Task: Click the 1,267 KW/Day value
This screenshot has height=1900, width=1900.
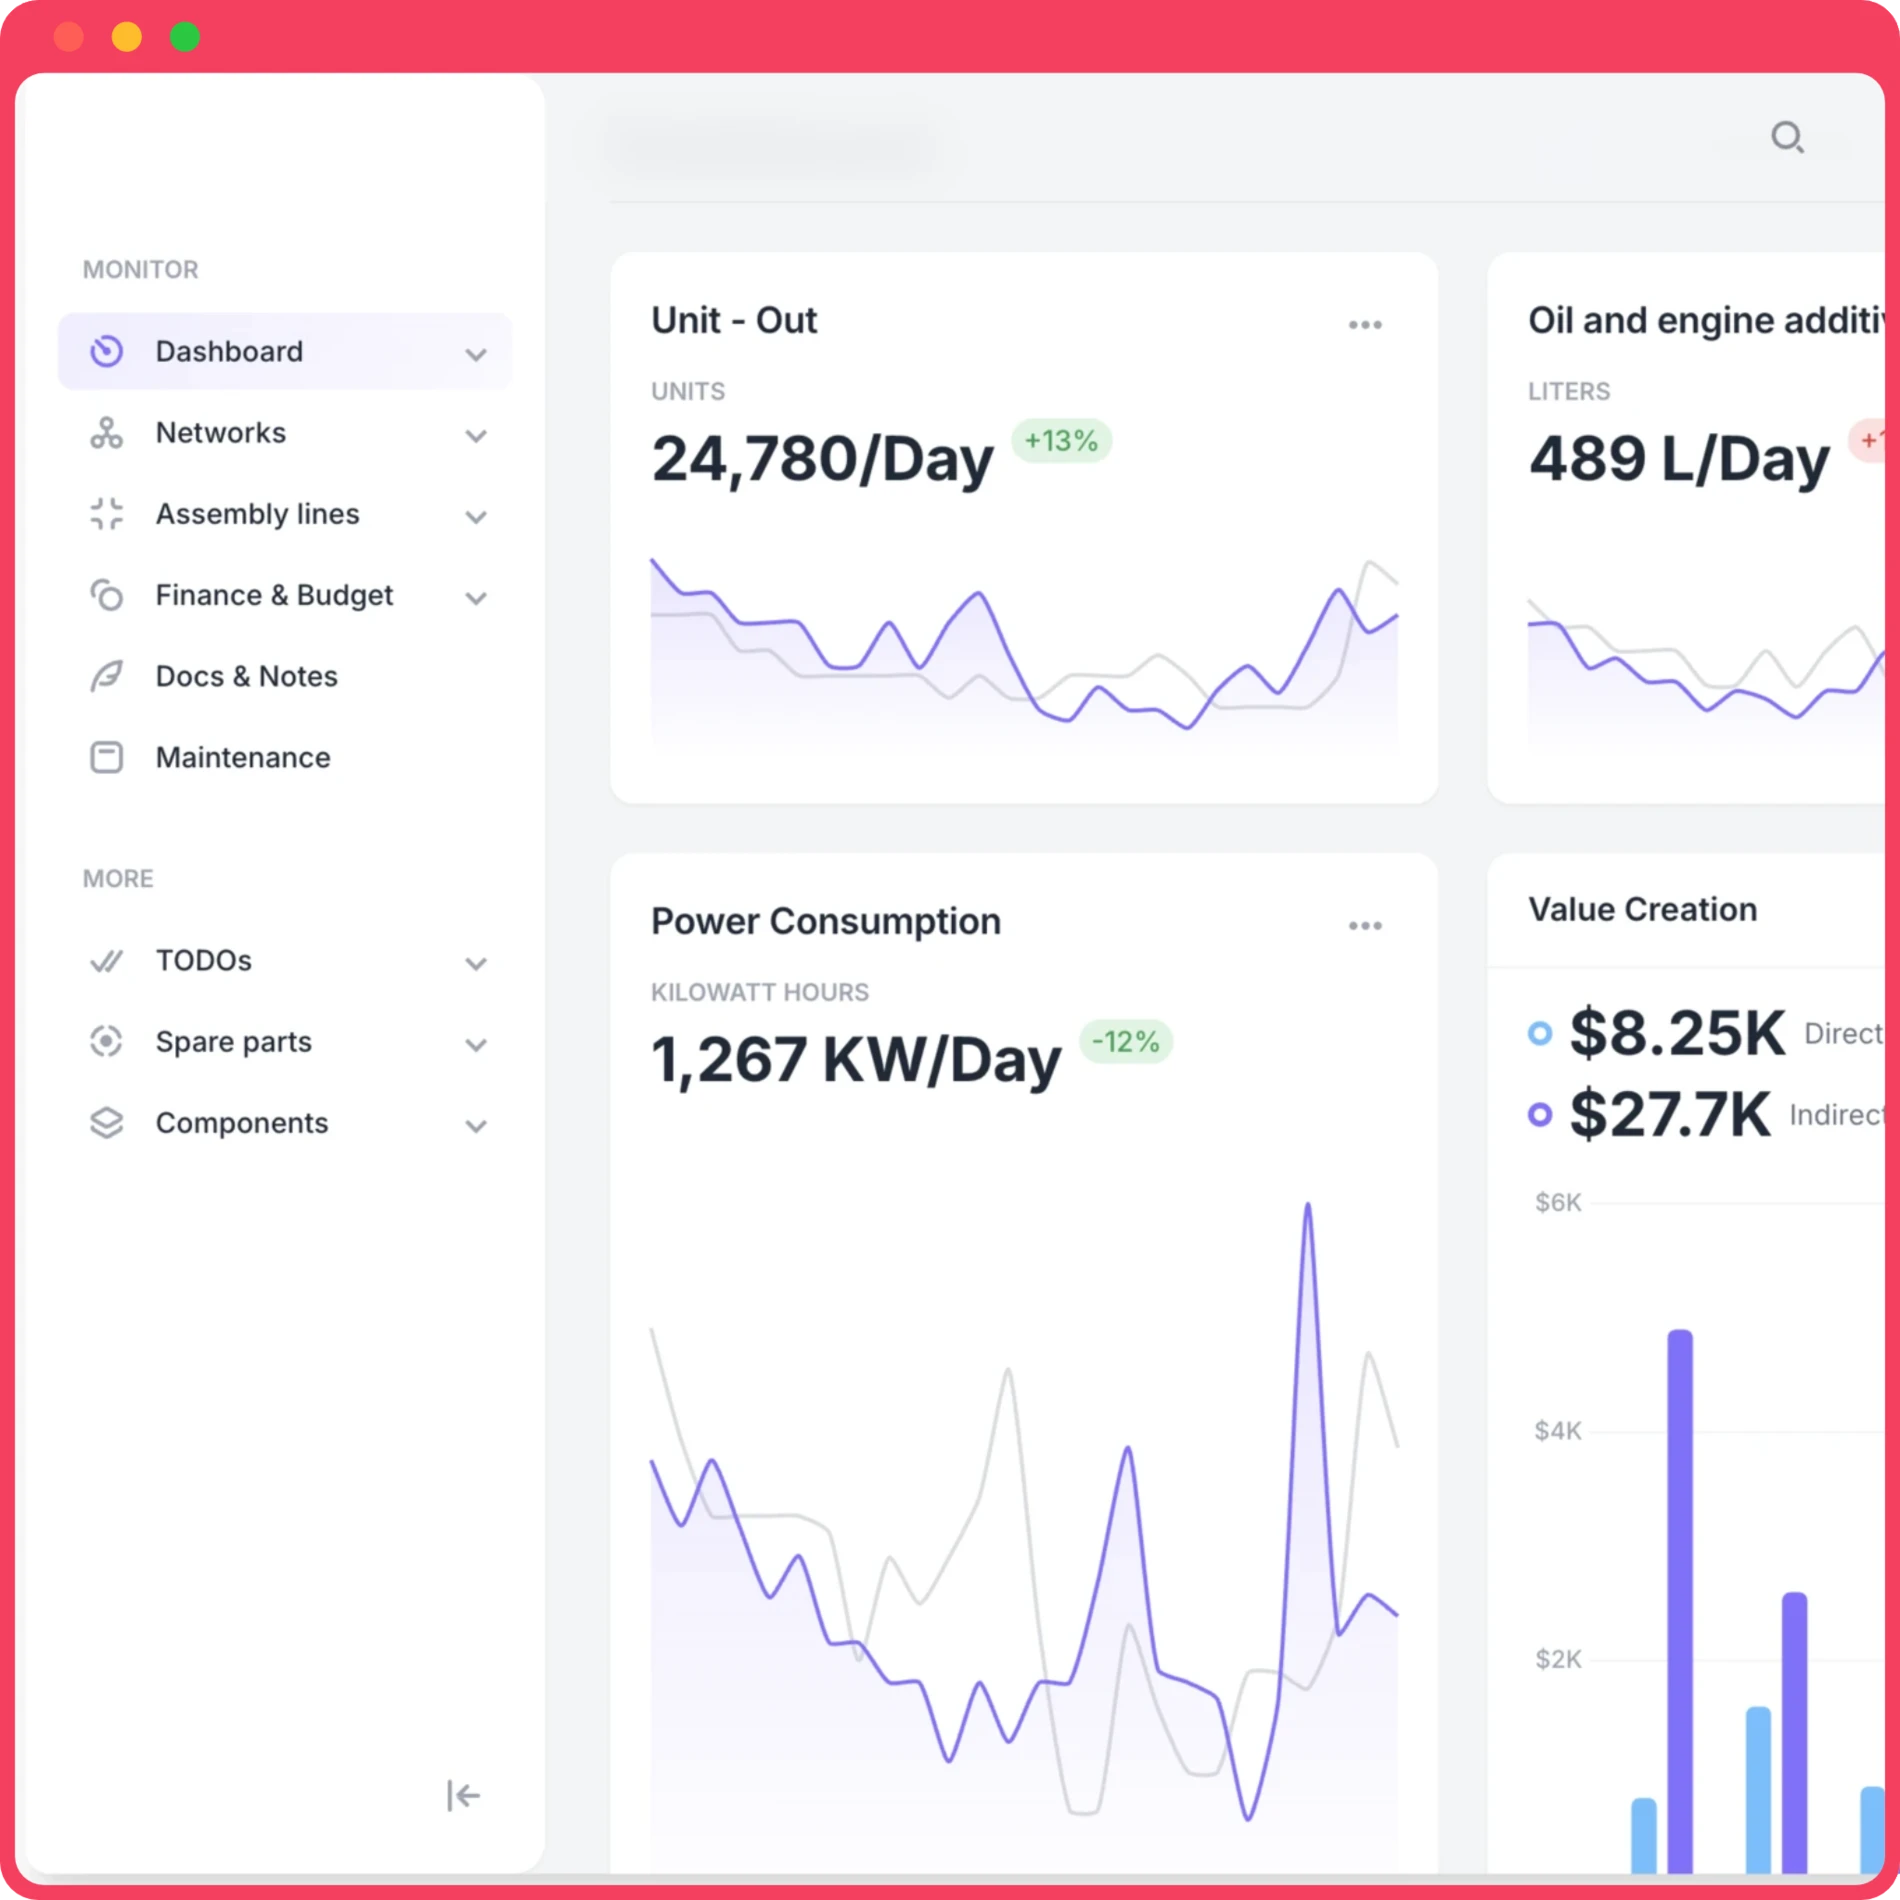Action: coord(856,1060)
